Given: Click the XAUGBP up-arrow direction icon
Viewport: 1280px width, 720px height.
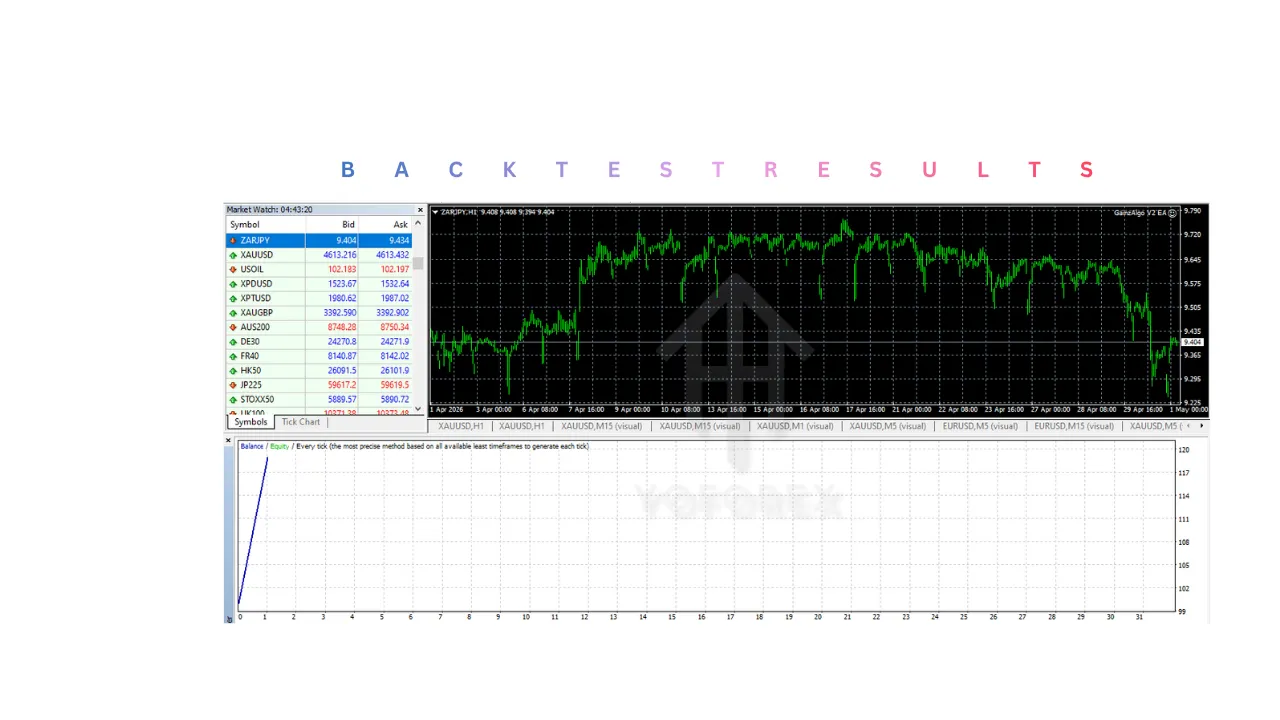Looking at the screenshot, I should click(x=233, y=313).
